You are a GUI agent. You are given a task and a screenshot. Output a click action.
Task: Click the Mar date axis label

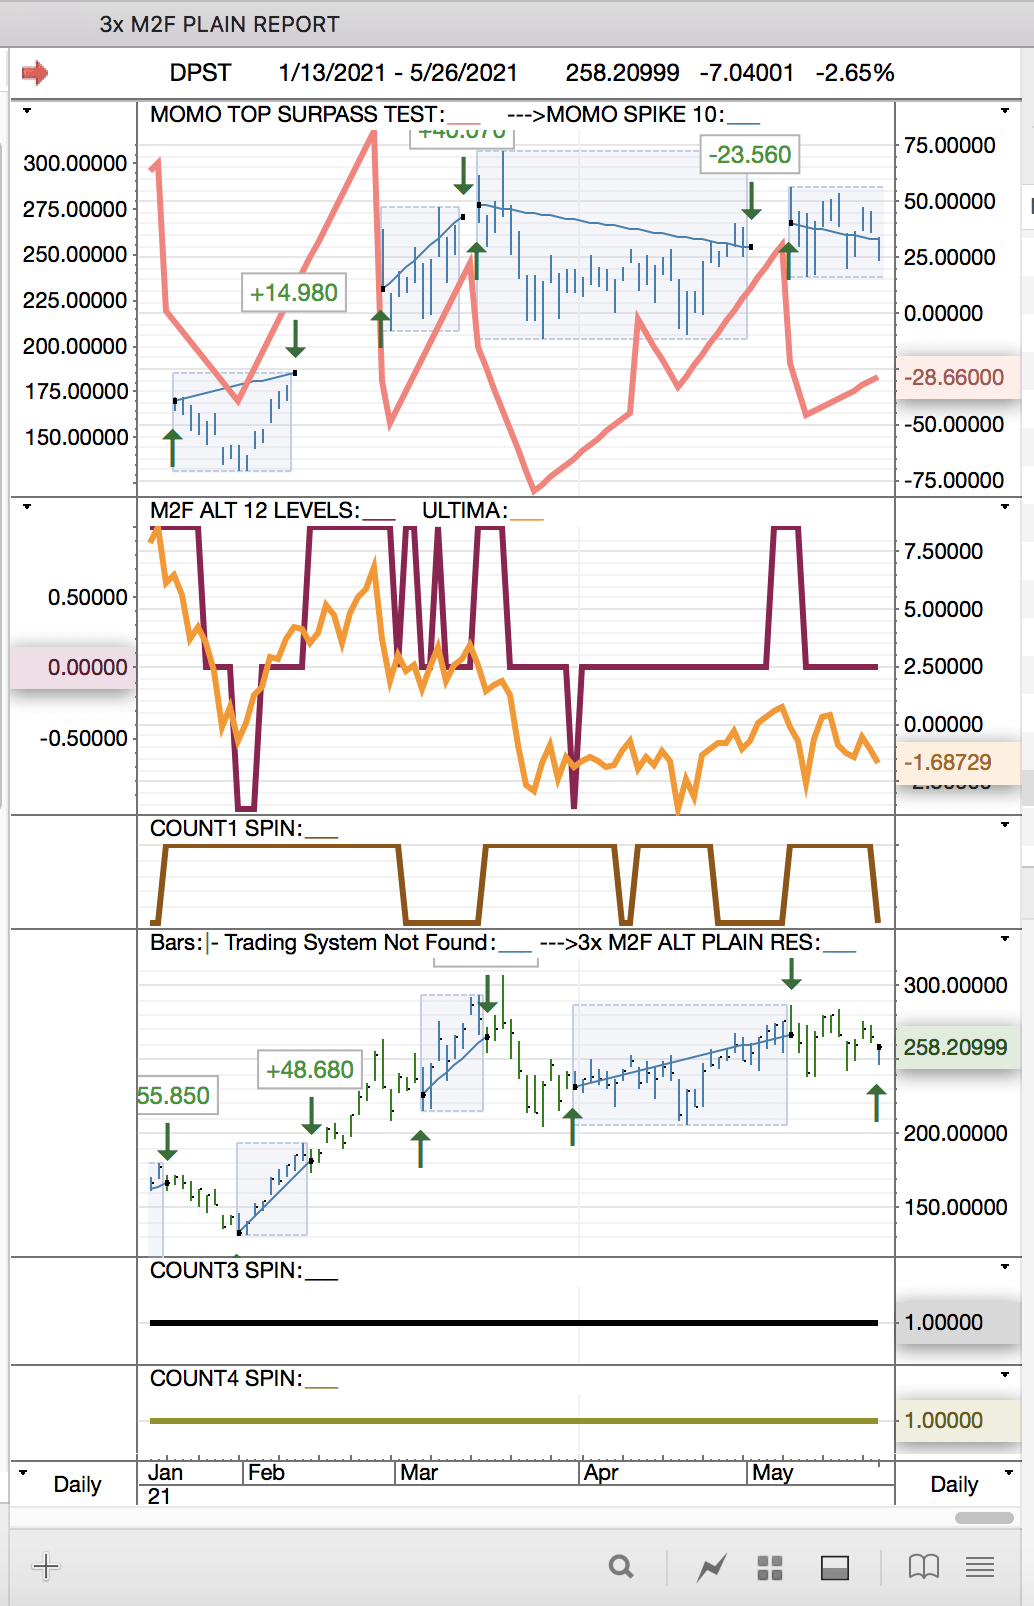[x=419, y=1473]
